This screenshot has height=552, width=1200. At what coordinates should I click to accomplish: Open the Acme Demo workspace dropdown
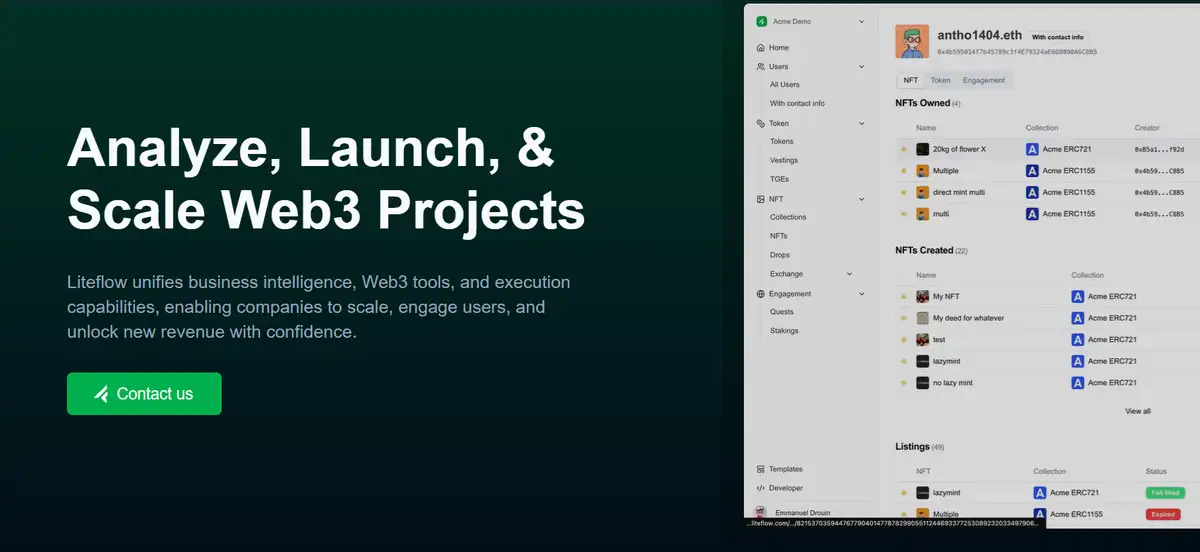(861, 21)
